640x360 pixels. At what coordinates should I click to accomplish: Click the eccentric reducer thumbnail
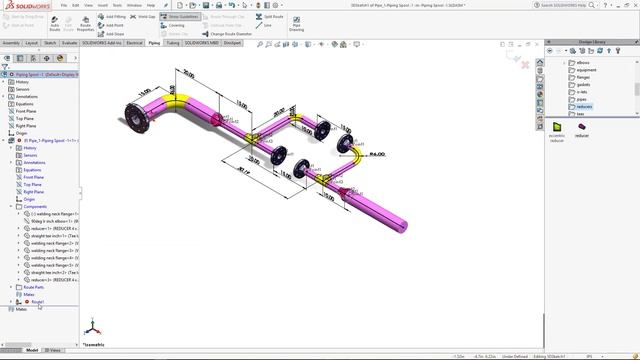557,127
